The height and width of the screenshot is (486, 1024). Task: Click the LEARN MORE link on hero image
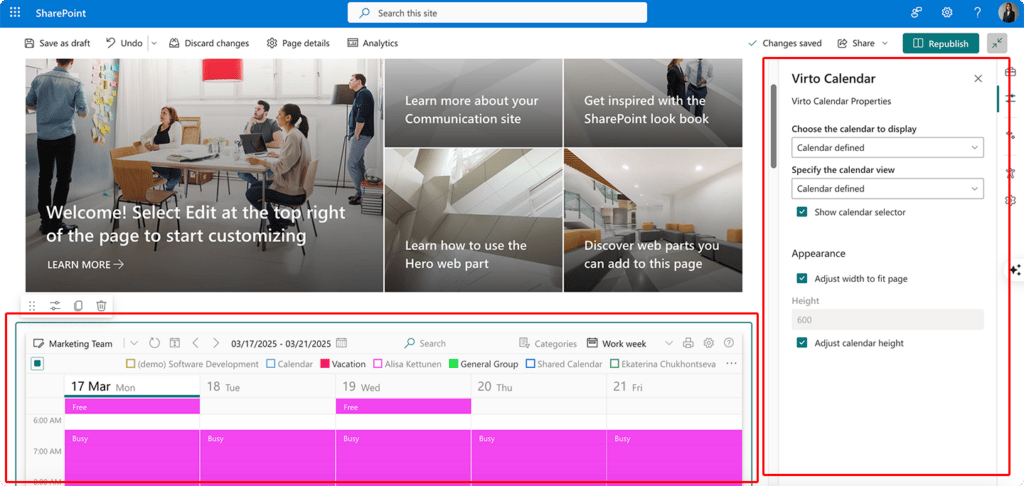coord(86,265)
